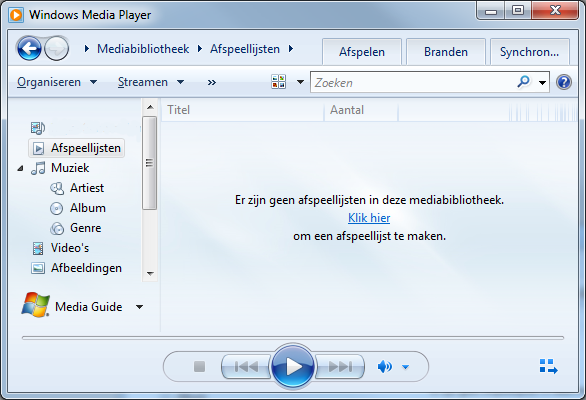The image size is (586, 400).
Task: Open the Media Guide dropdown arrow
Action: [139, 307]
